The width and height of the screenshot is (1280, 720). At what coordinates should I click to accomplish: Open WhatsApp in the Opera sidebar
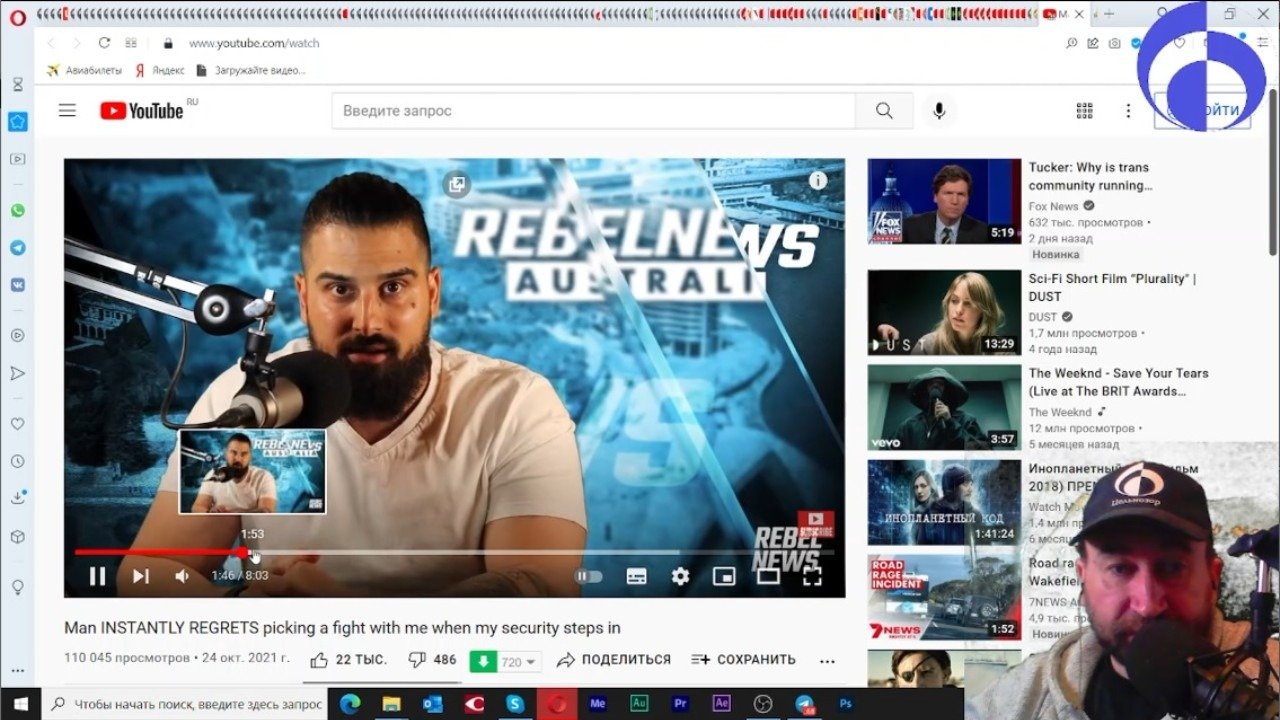pyautogui.click(x=17, y=211)
